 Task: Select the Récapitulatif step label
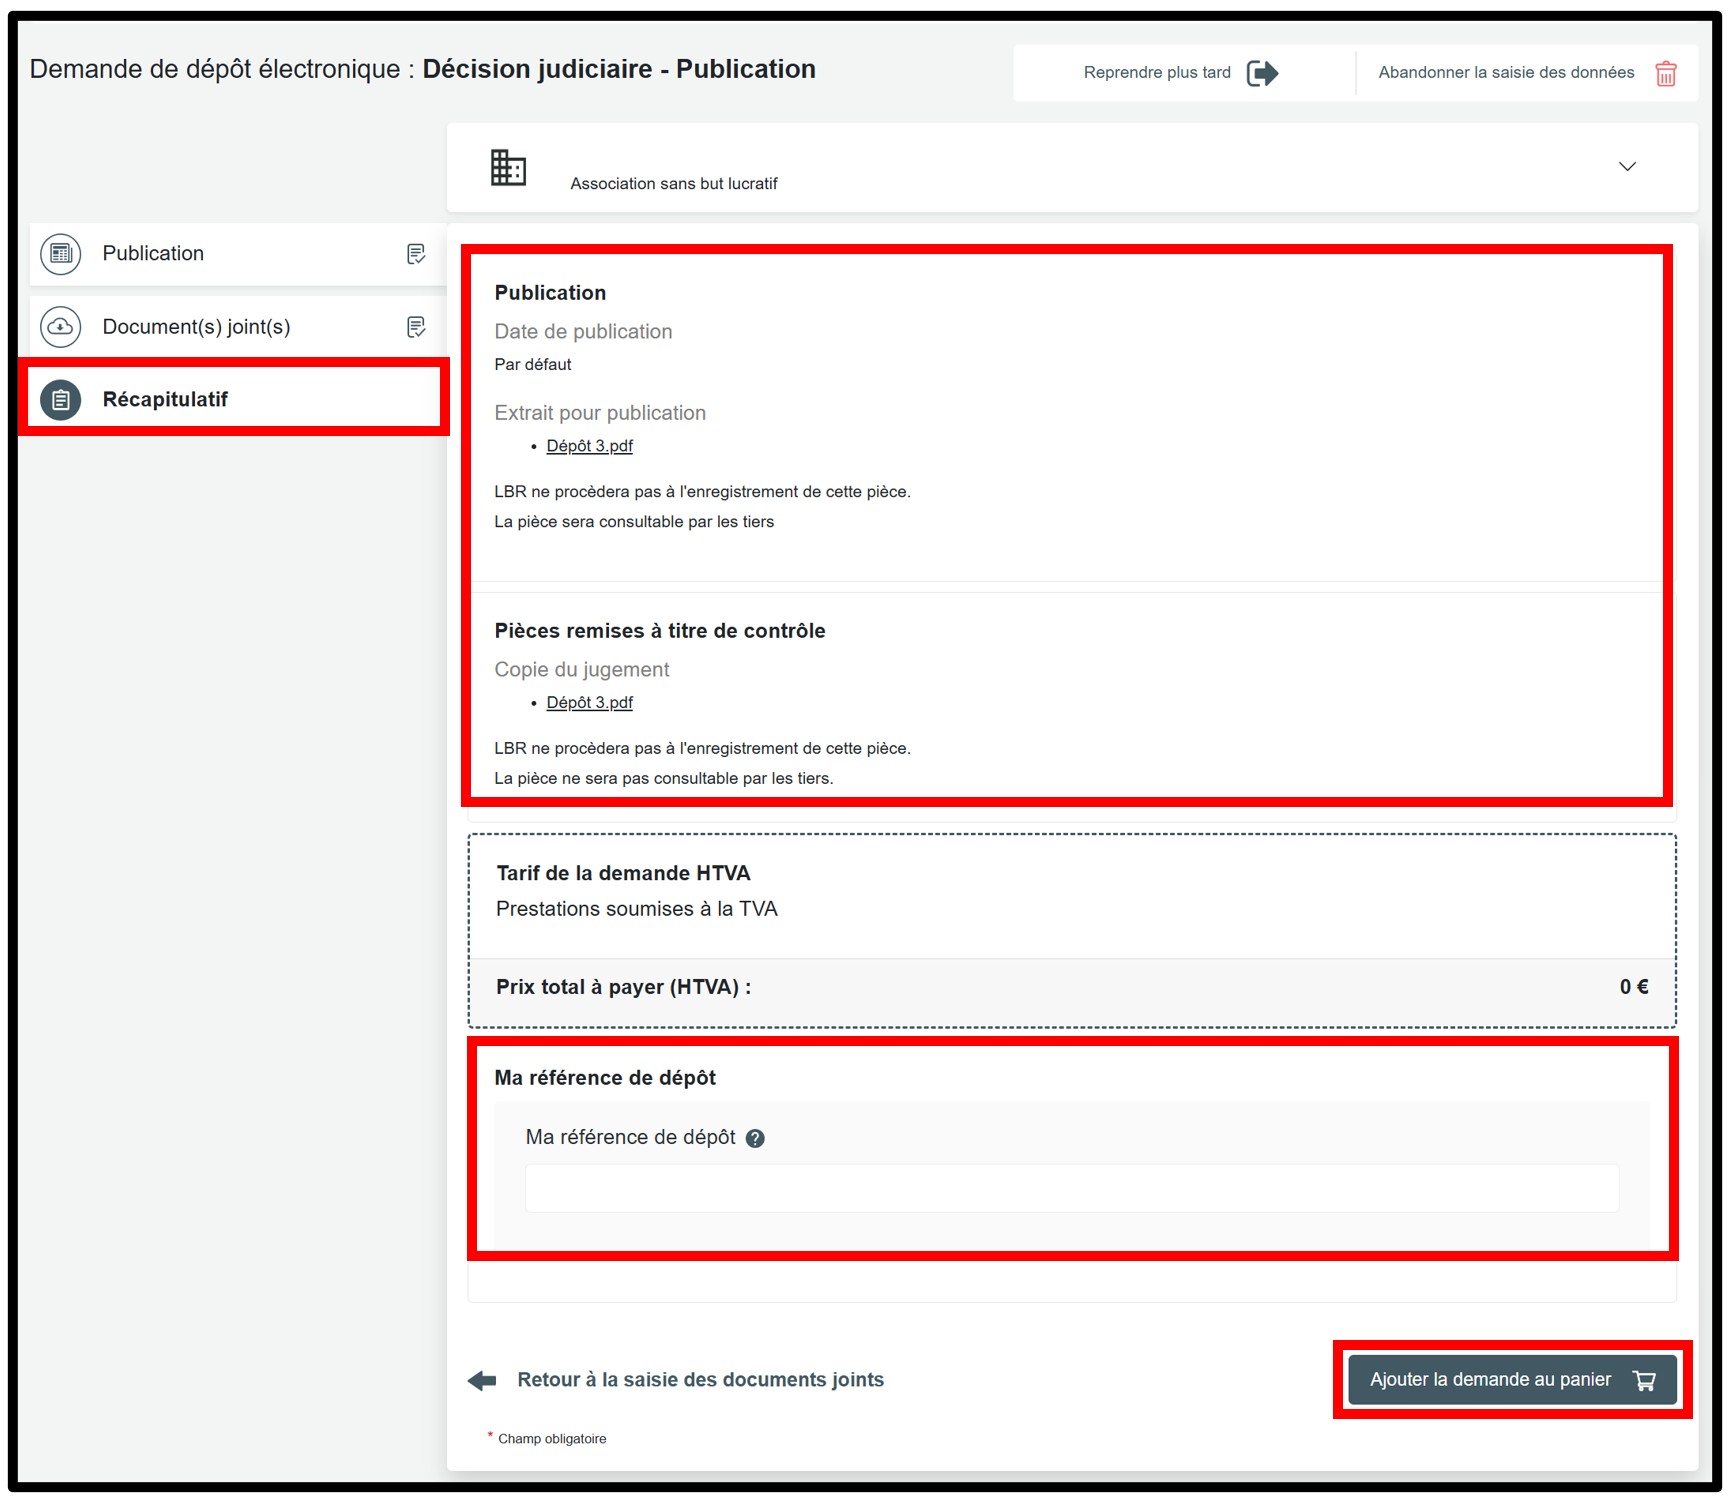click(x=165, y=400)
